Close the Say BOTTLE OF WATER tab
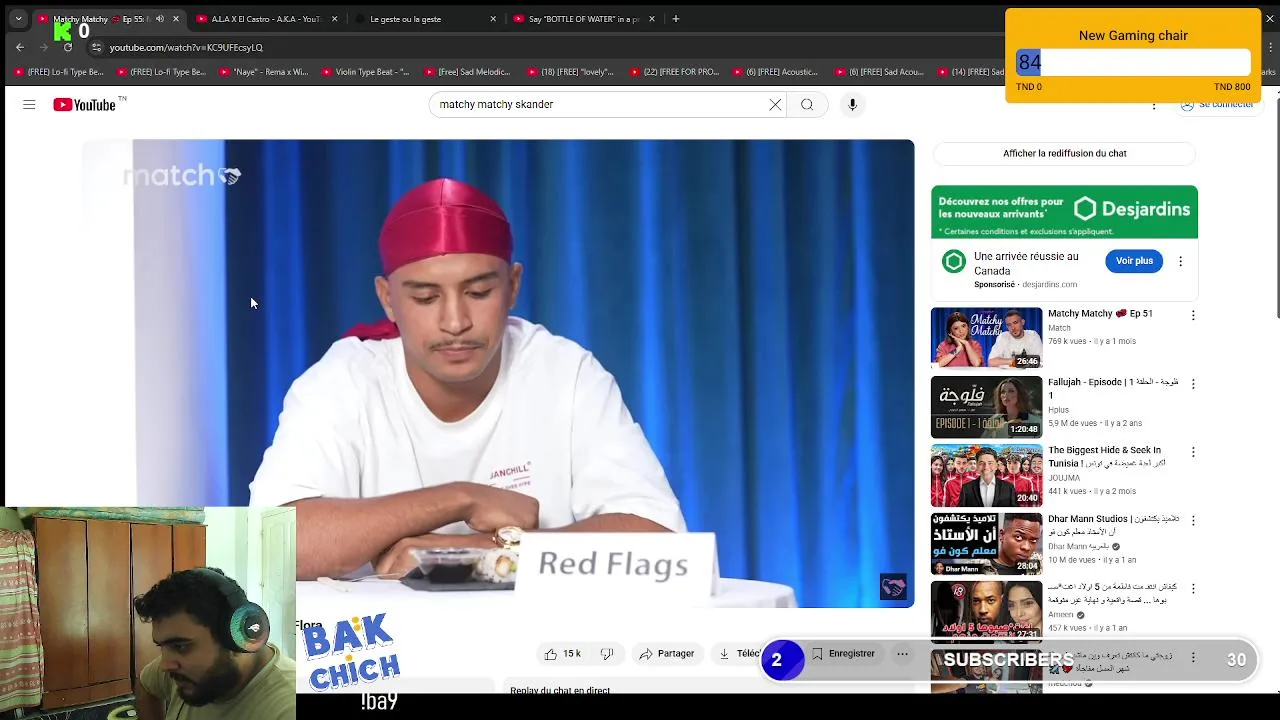 coord(652,19)
